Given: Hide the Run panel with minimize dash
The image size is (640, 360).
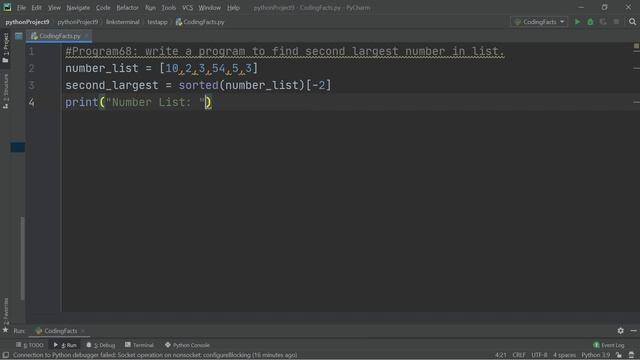Looking at the screenshot, I should (x=633, y=331).
